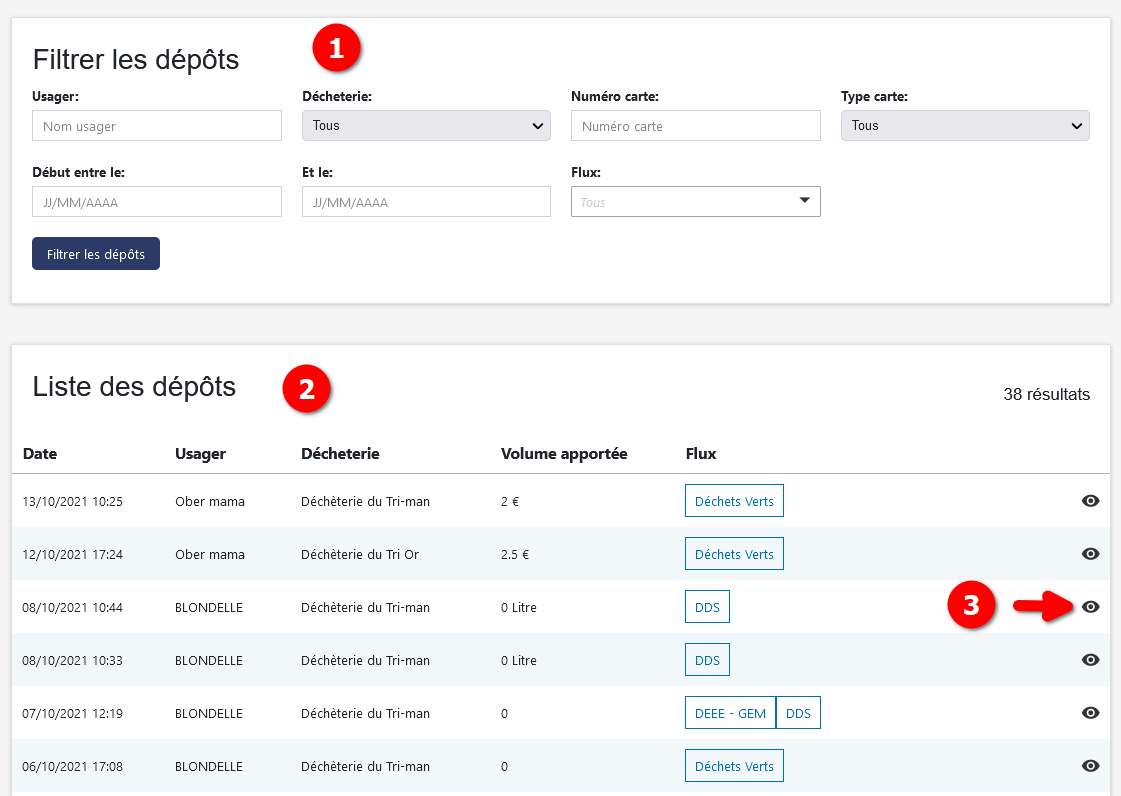This screenshot has width=1121, height=796.
Task: Click DDS tag on 08/10/2021 10:44 row
Action: pyautogui.click(x=707, y=607)
